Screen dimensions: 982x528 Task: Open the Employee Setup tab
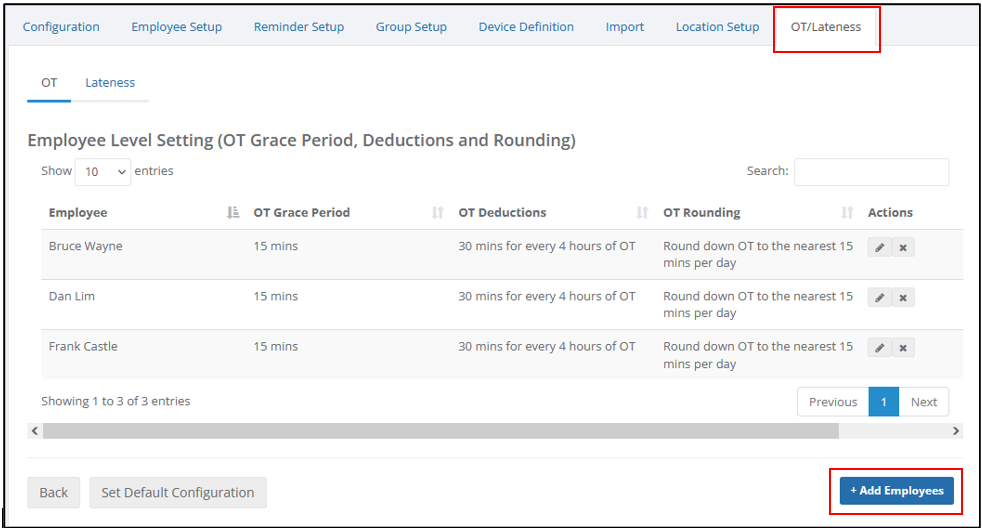pyautogui.click(x=177, y=27)
